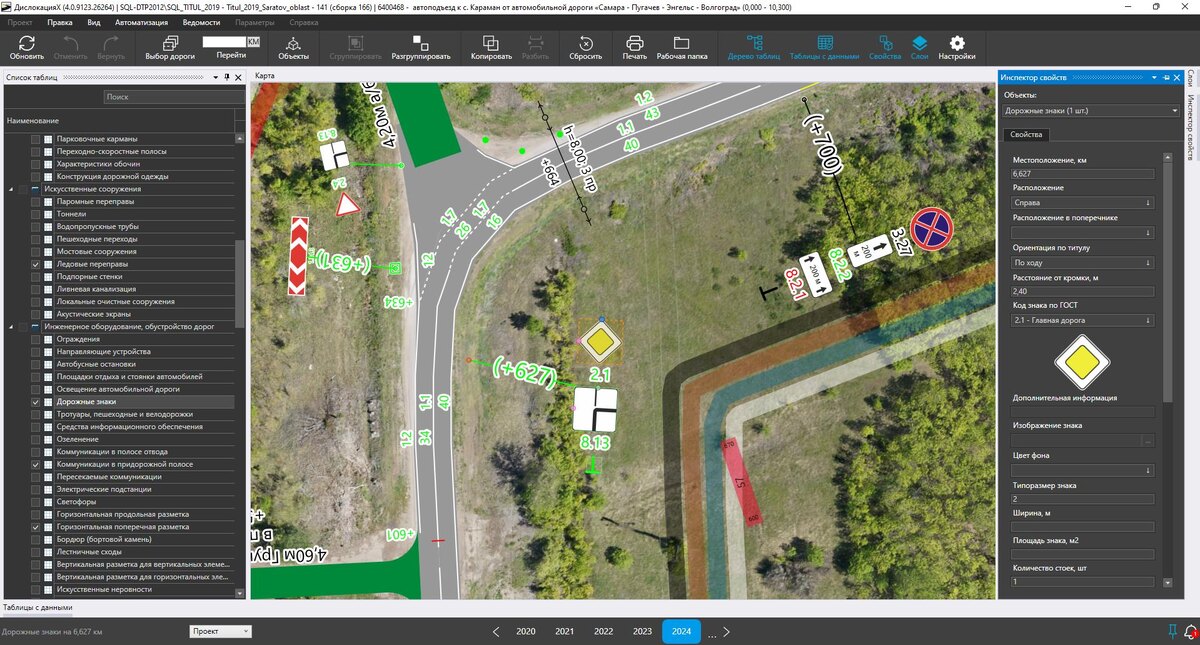This screenshot has width=1200, height=645.
Task: Open the Настройки settings gear
Action: click(957, 43)
